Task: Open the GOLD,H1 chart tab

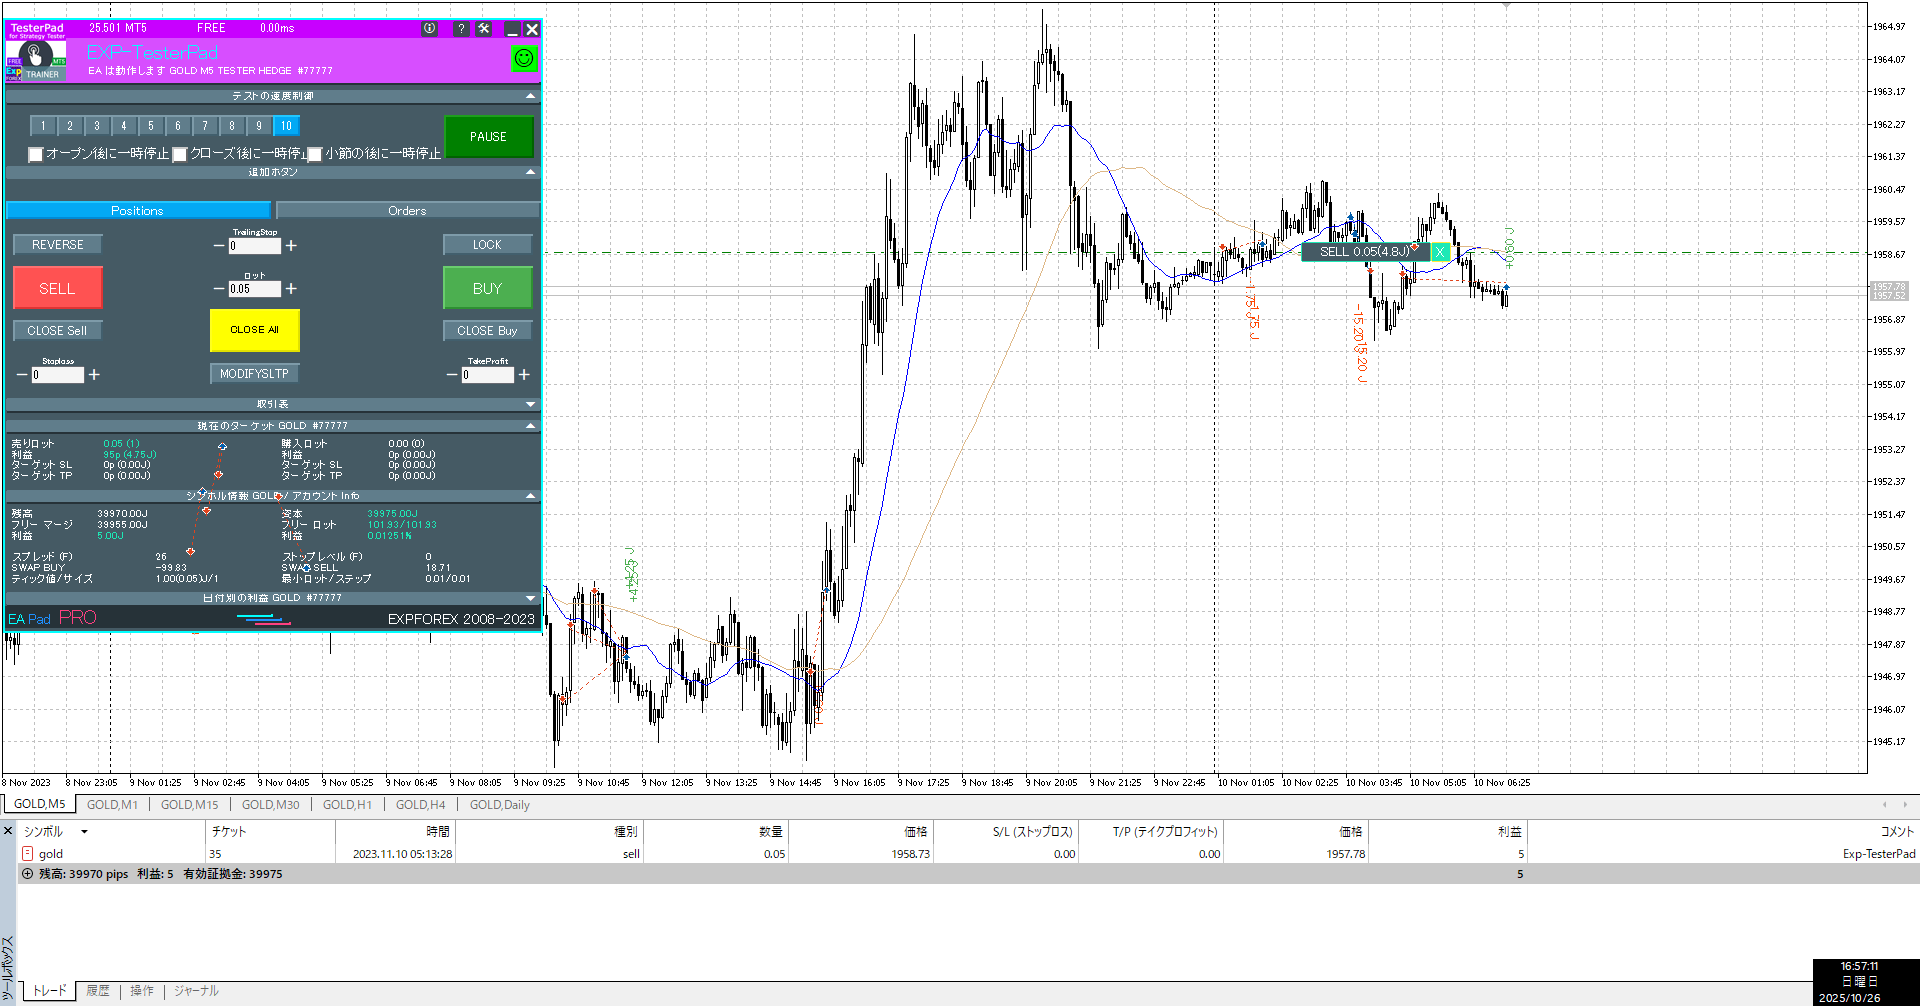Action: coord(347,805)
